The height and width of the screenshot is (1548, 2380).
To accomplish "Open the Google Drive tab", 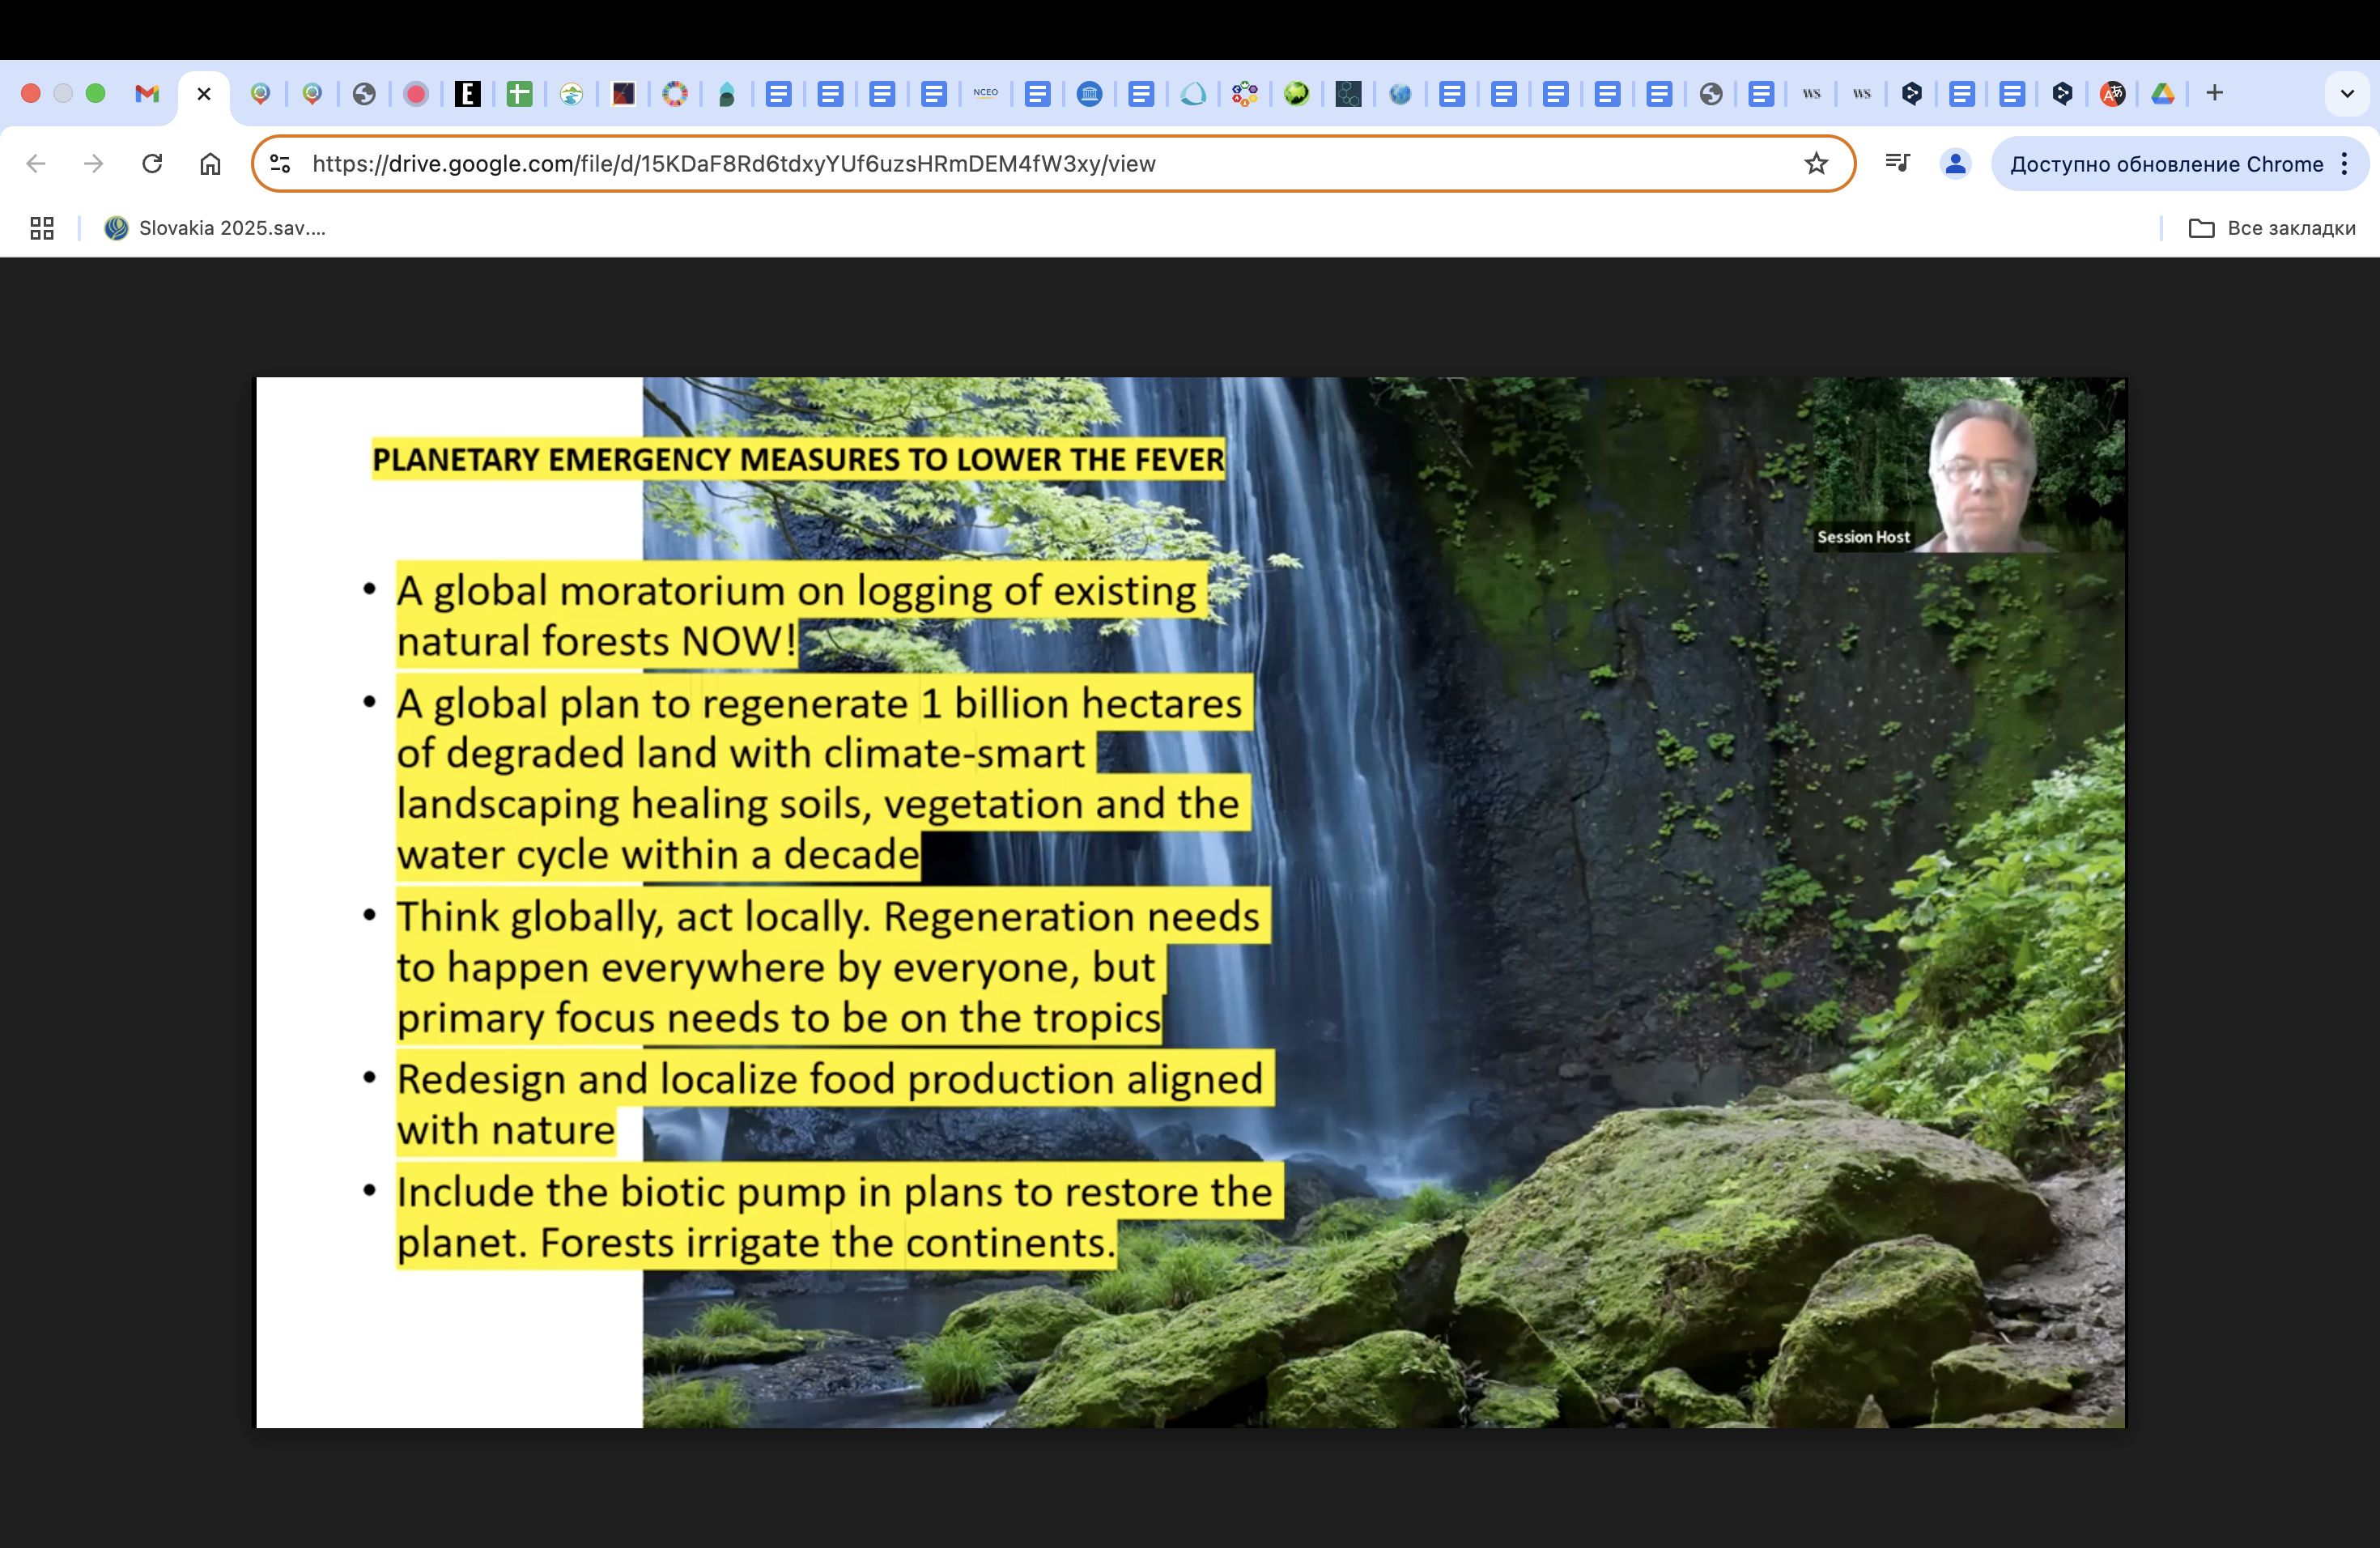I will [x=2163, y=94].
